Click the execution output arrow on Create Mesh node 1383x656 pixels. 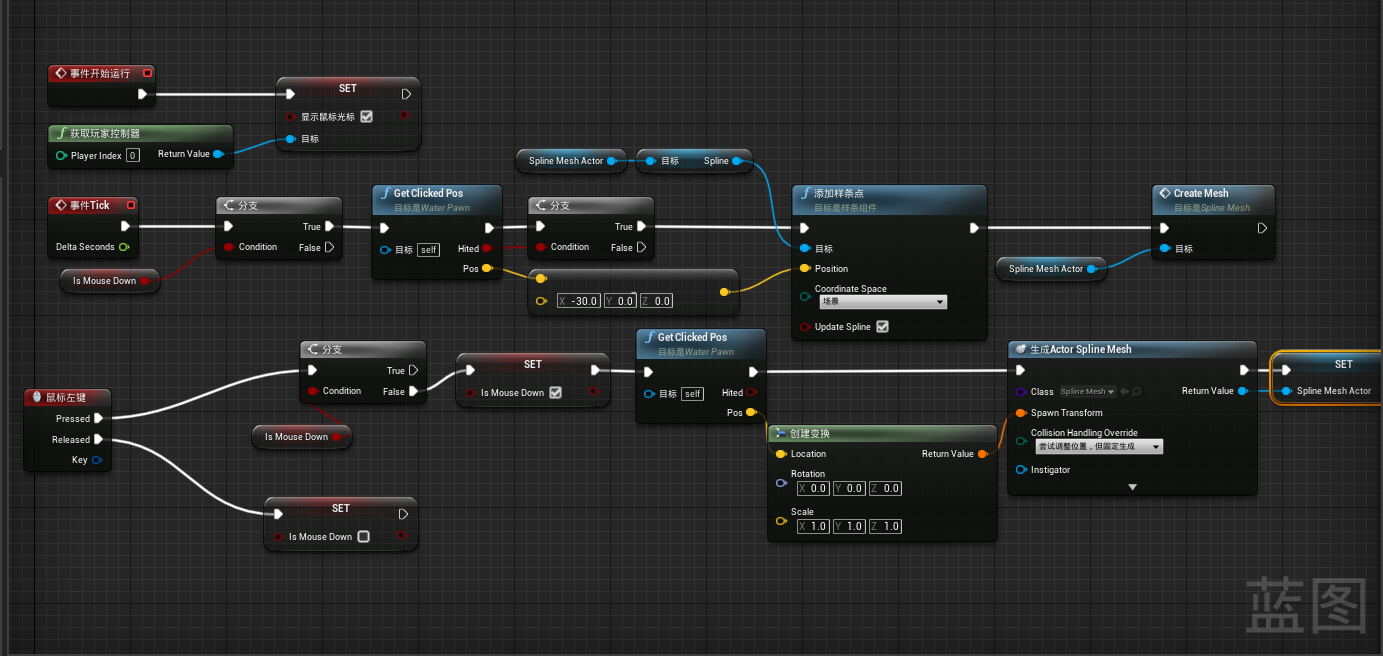coord(1263,228)
